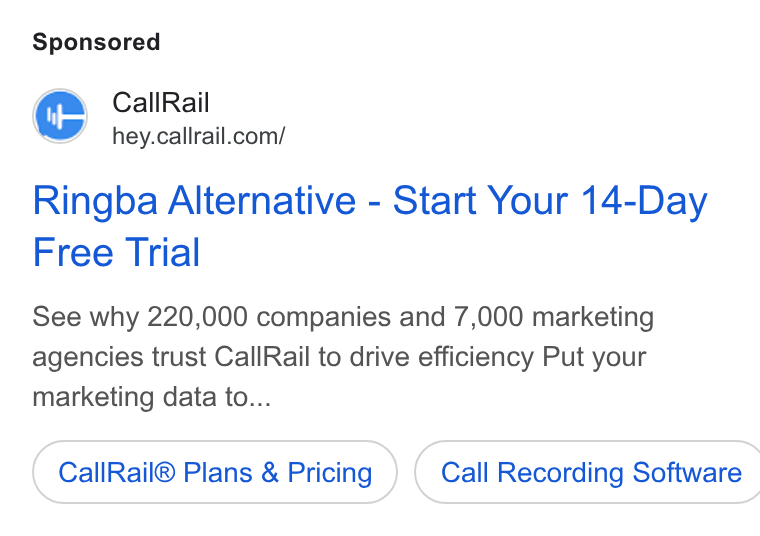Click the word Ringba in the ad title
The width and height of the screenshot is (760, 536).
[x=95, y=201]
